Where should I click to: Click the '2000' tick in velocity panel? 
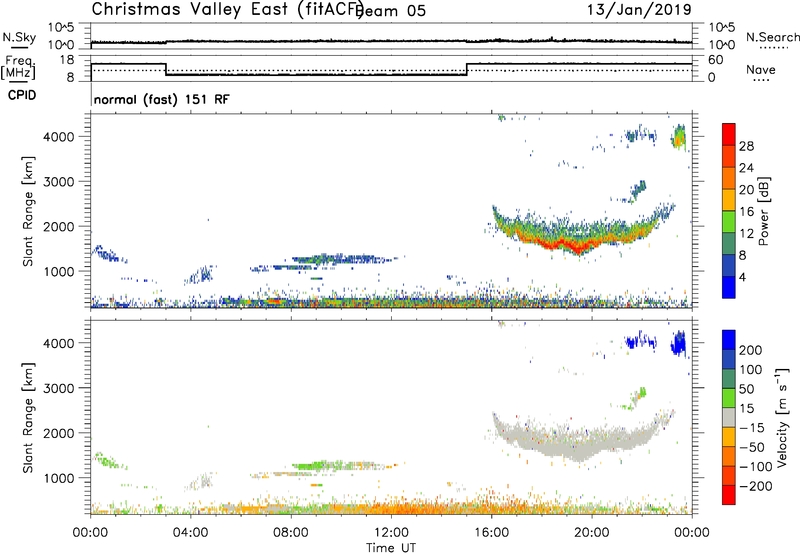59,433
